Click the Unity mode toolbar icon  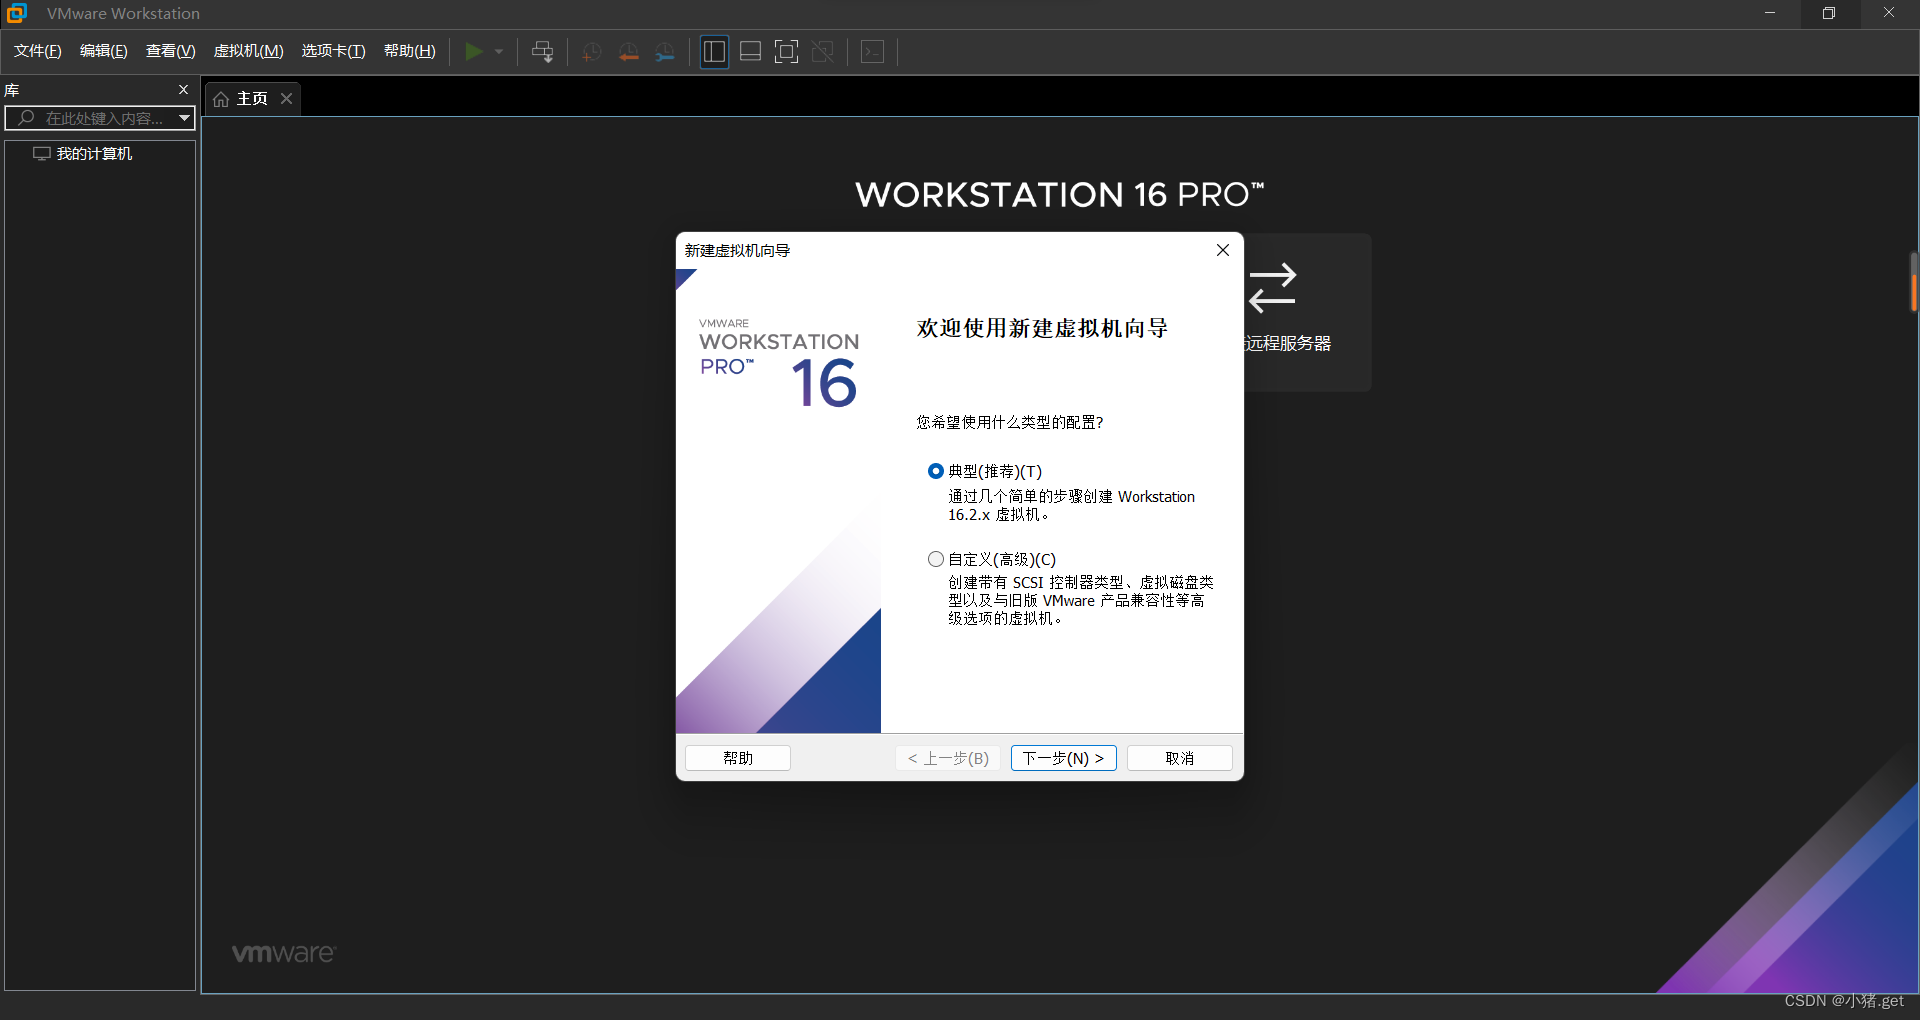(x=823, y=51)
